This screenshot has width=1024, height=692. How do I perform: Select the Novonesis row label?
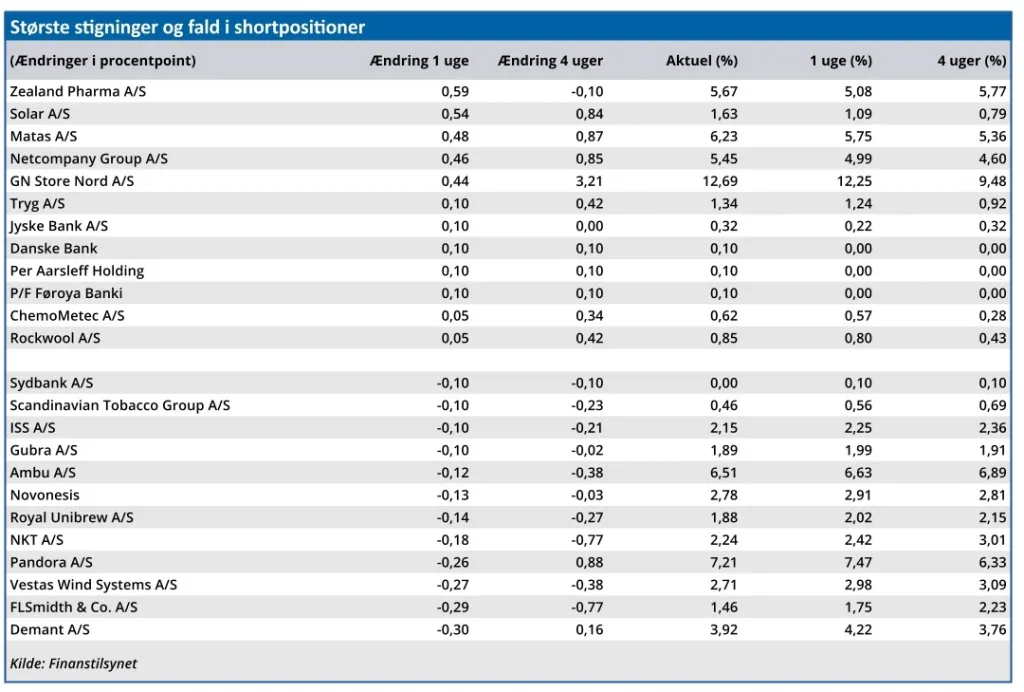click(45, 495)
